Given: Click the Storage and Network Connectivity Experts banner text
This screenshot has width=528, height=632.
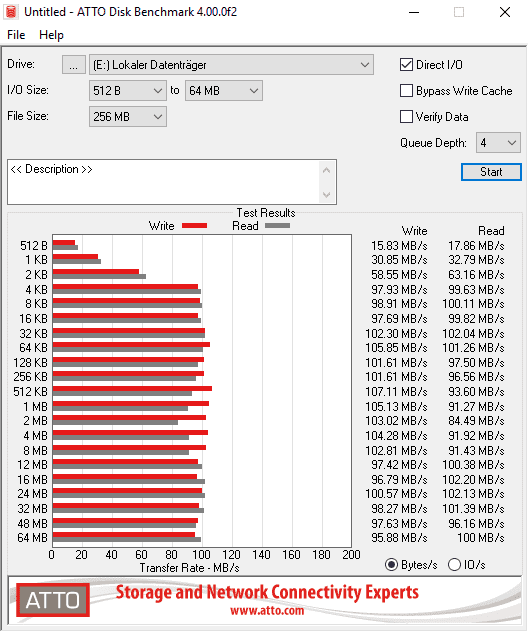Looking at the screenshot, I should [x=267, y=592].
